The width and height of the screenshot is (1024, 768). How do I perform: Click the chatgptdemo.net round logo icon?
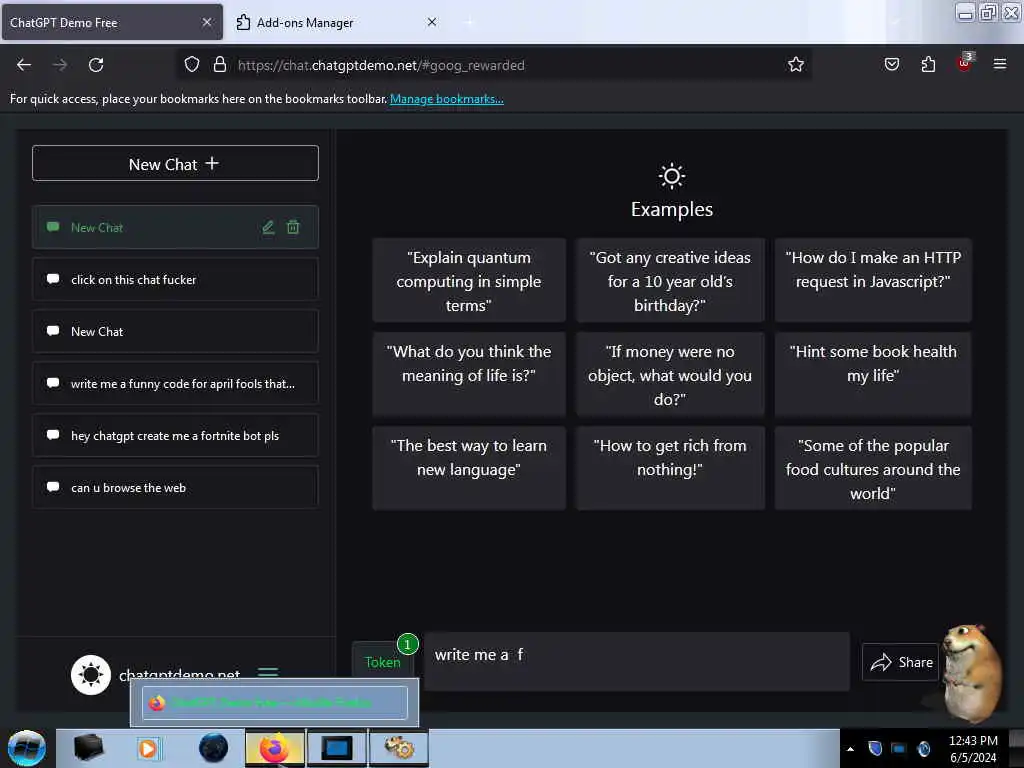click(91, 675)
